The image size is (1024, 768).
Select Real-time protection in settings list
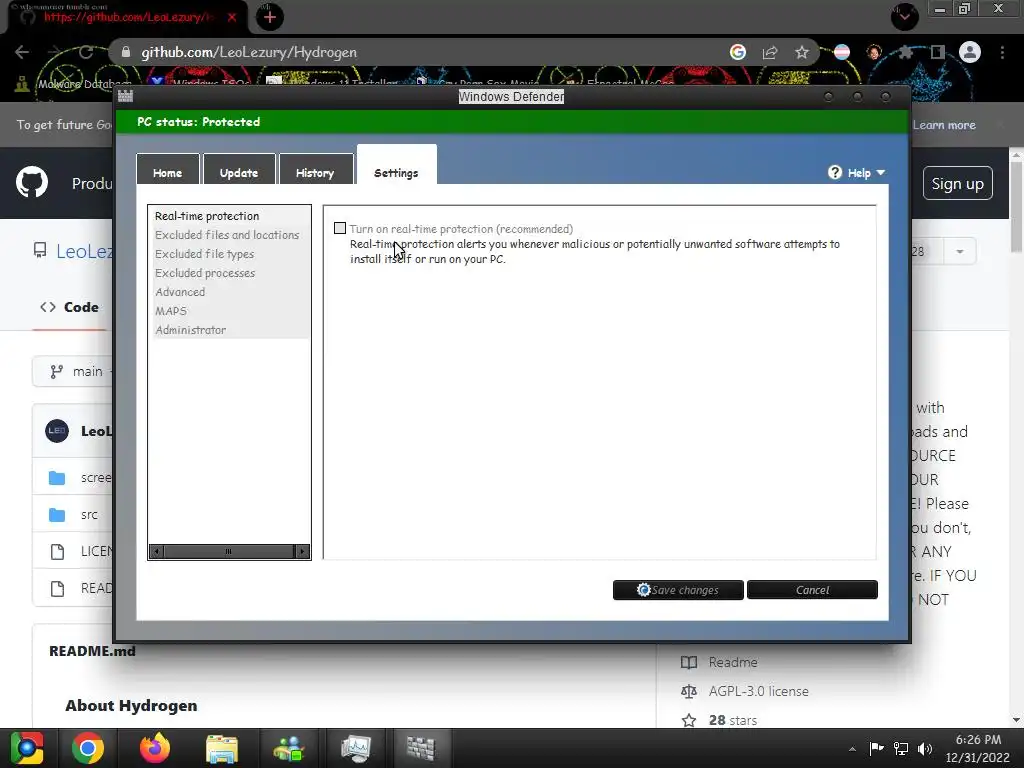coord(207,216)
